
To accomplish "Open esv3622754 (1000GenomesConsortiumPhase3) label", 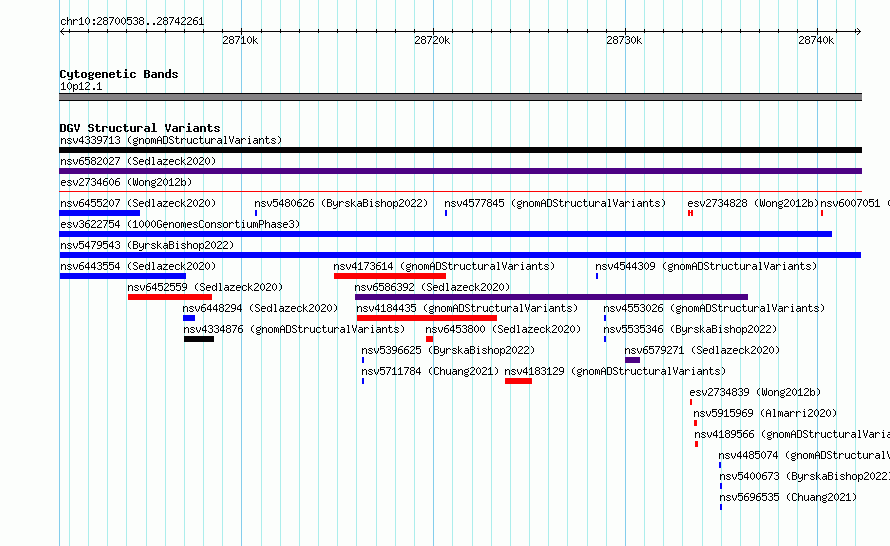I will (x=180, y=224).
